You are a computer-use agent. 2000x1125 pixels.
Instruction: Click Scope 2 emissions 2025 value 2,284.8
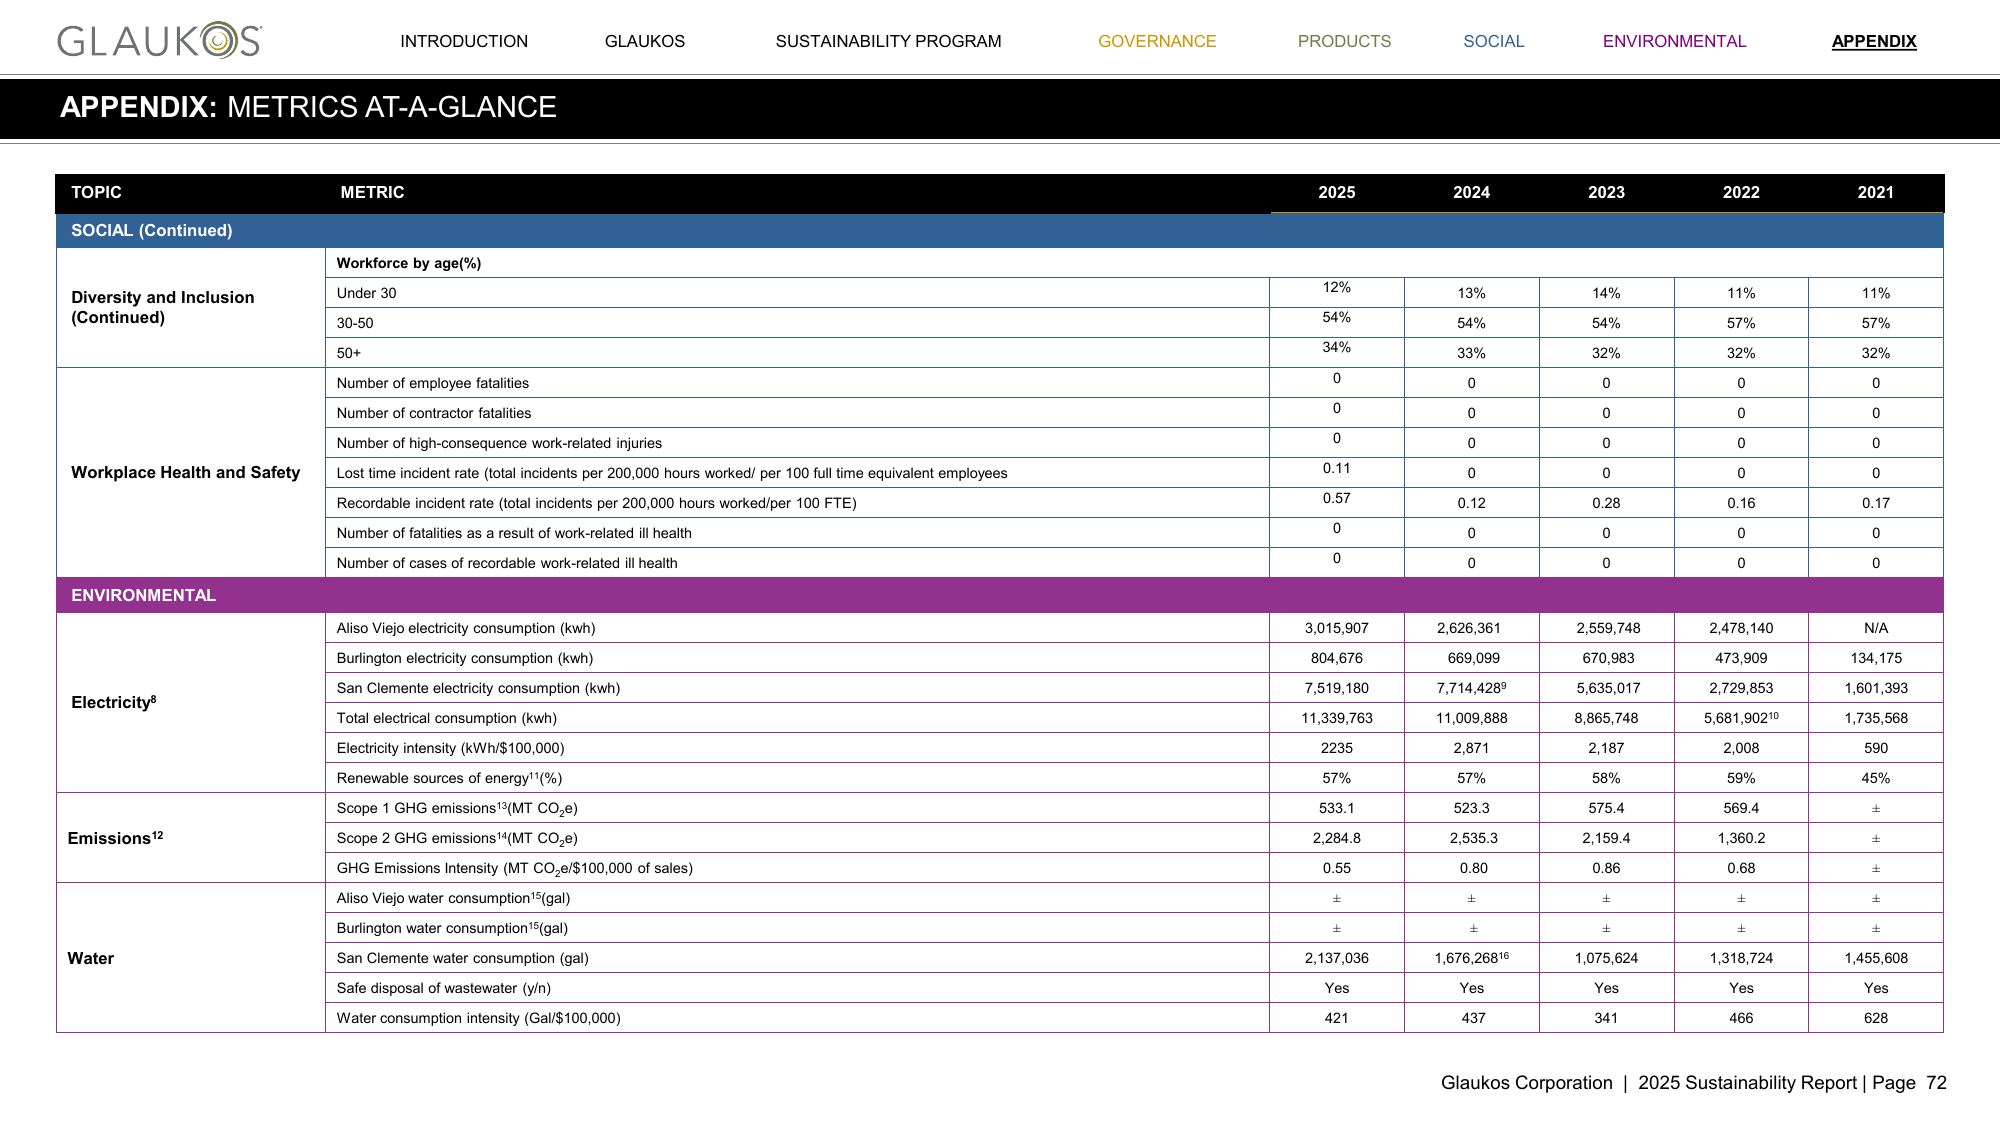click(1337, 838)
